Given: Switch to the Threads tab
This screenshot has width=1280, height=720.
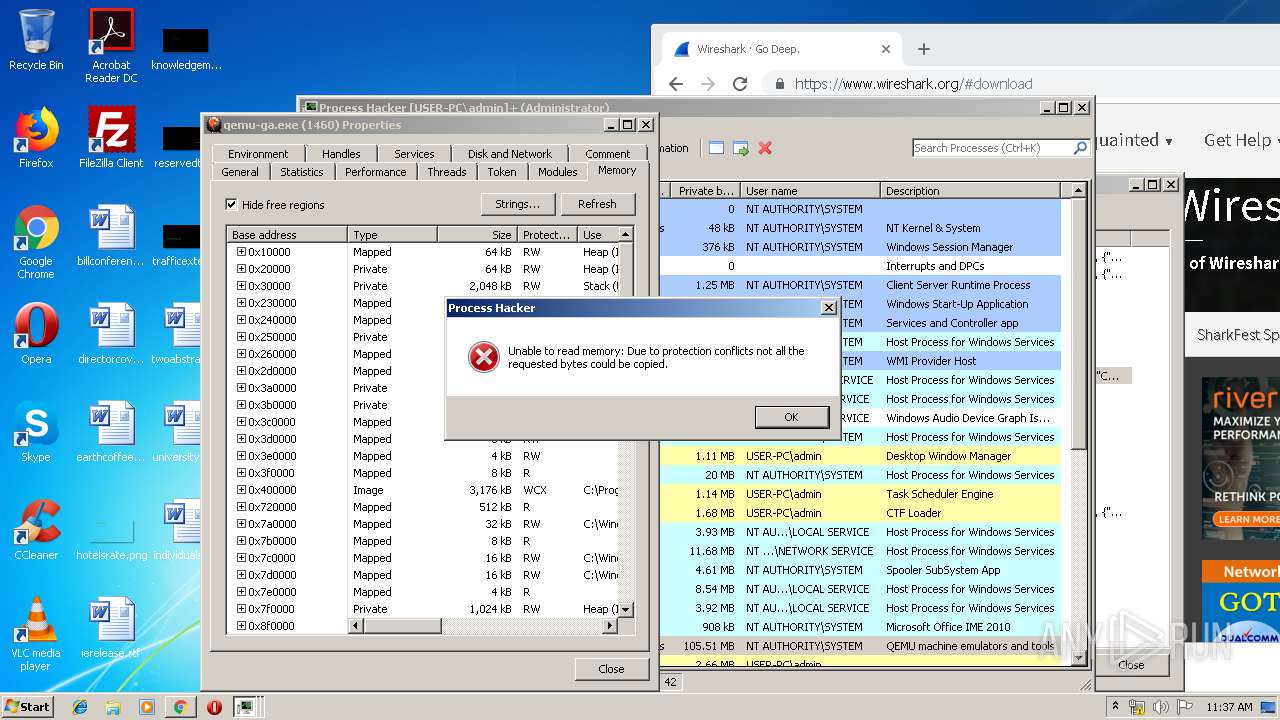Looking at the screenshot, I should tap(447, 172).
